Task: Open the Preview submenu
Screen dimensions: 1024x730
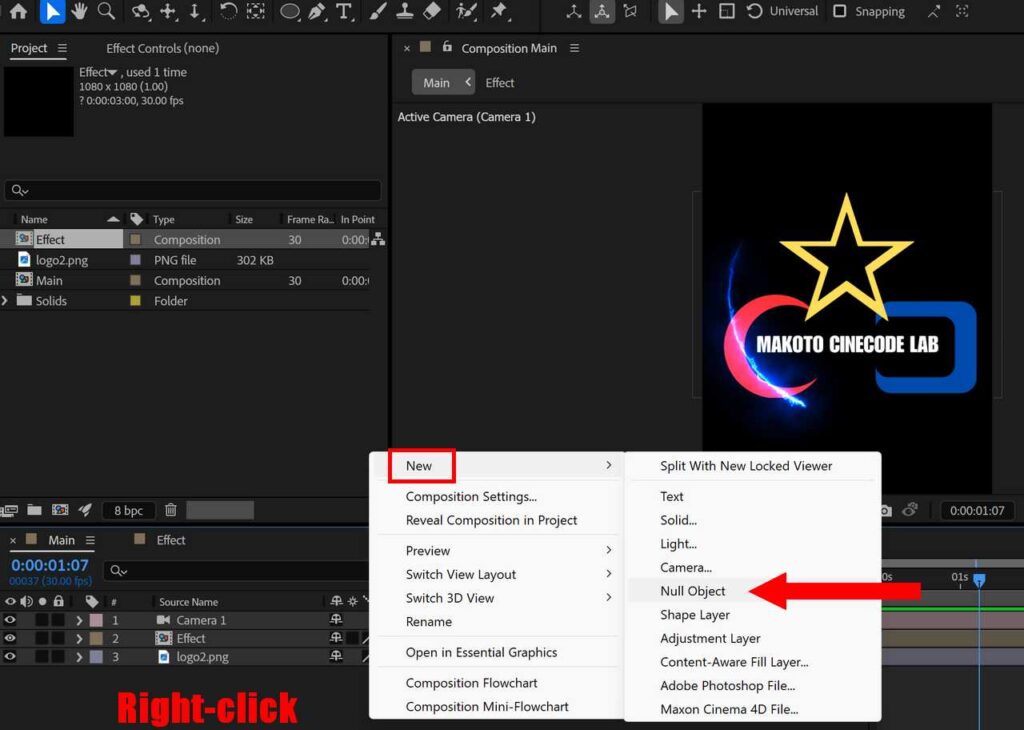Action: point(497,550)
